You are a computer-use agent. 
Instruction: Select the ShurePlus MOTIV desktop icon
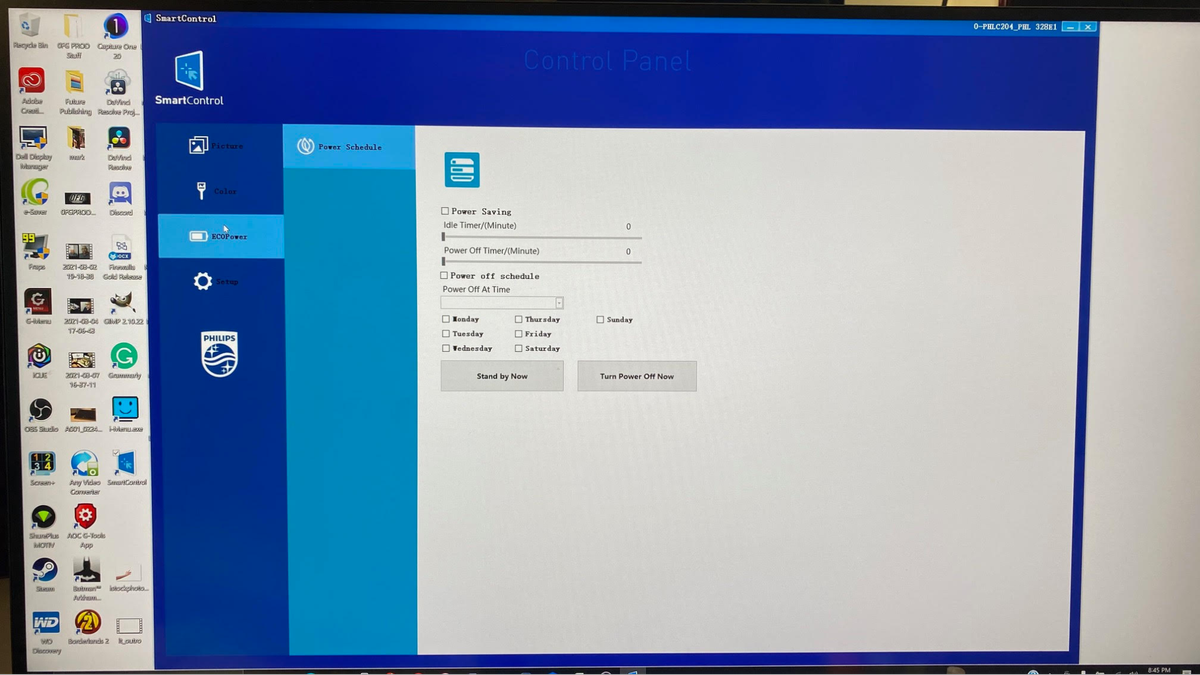44,527
